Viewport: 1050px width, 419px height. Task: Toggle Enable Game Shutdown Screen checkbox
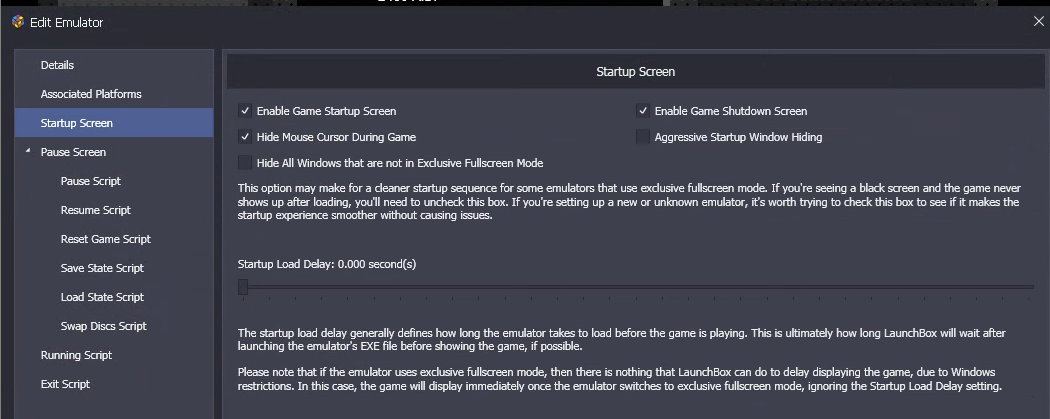[643, 111]
